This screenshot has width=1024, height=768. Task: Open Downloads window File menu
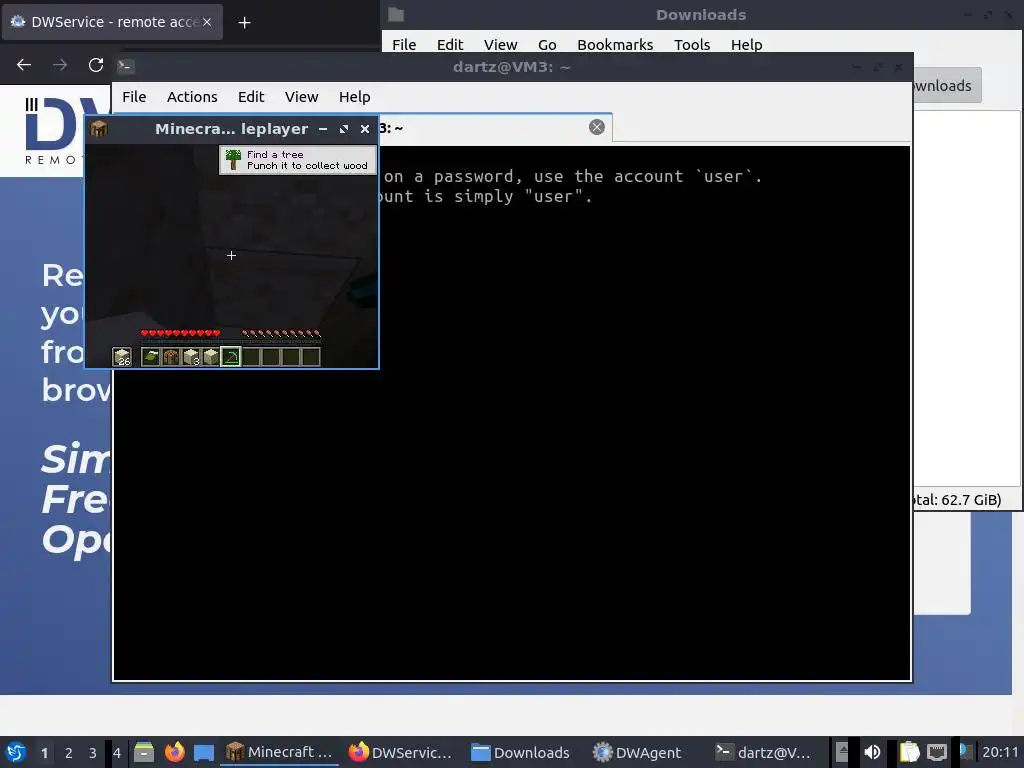point(404,44)
